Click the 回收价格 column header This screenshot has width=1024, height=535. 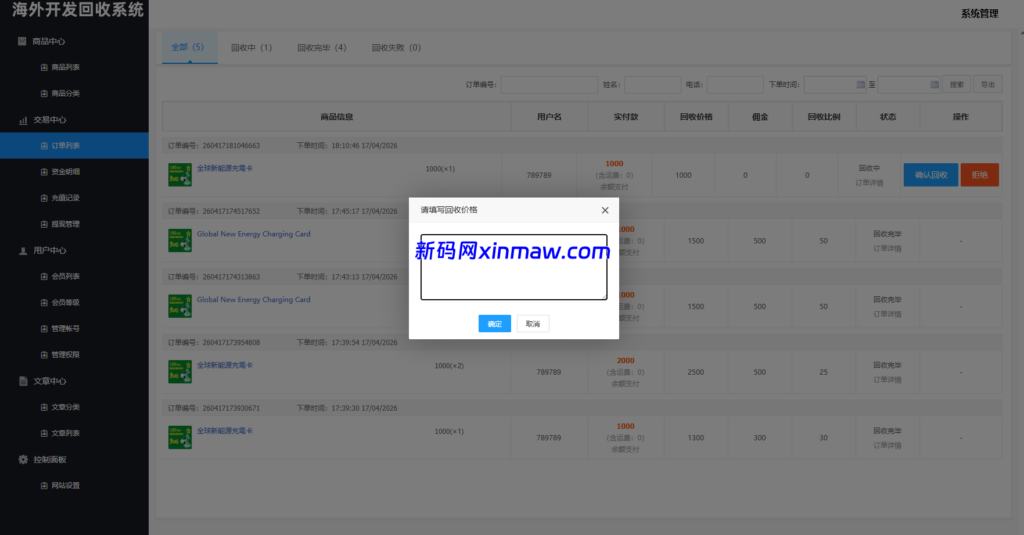[x=696, y=117]
